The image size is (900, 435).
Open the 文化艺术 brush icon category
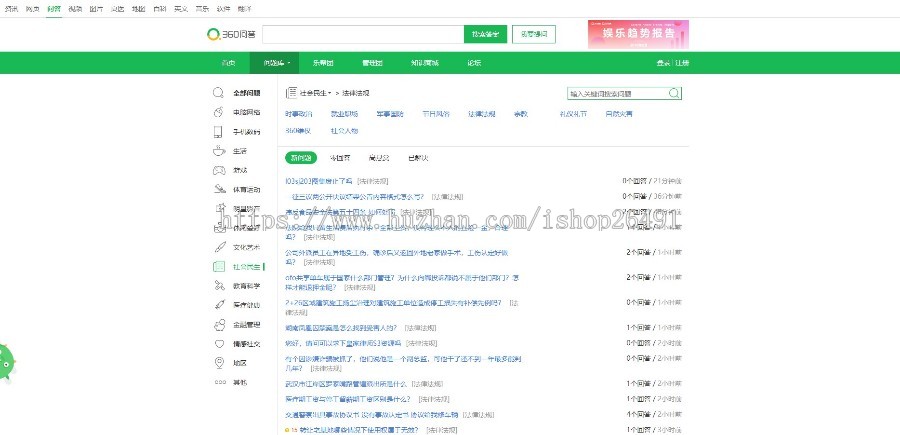(x=218, y=247)
